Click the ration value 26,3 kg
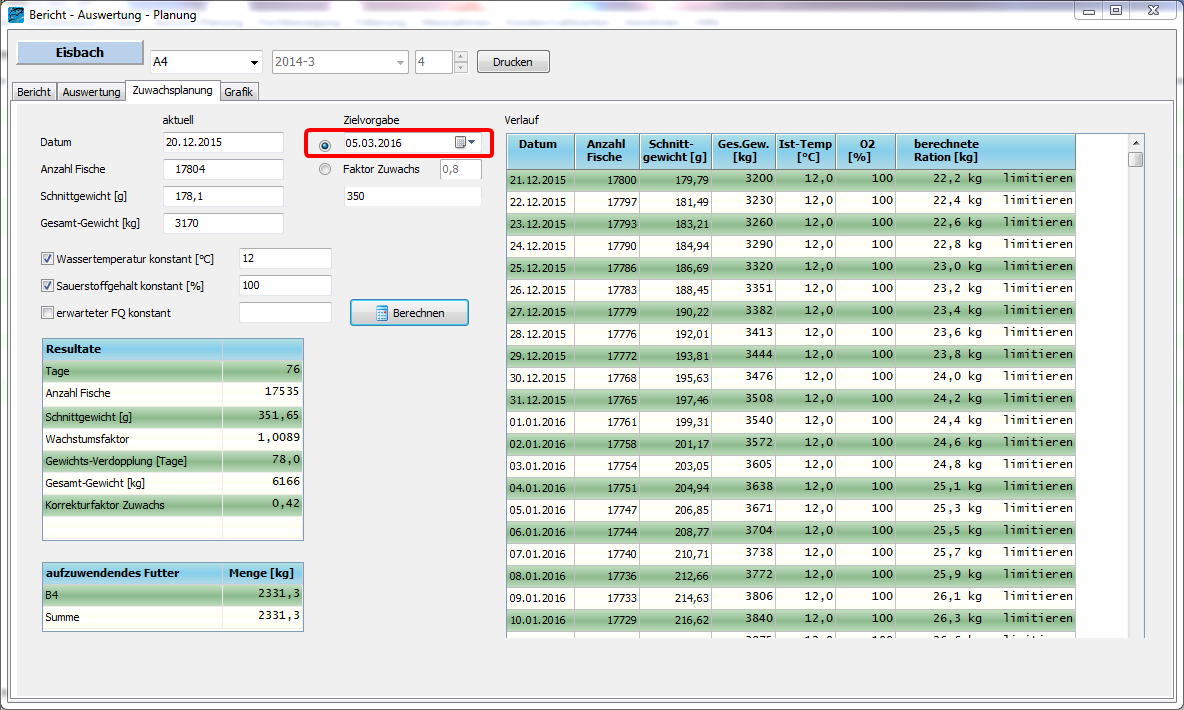This screenshot has width=1184, height=710. pyautogui.click(x=957, y=618)
